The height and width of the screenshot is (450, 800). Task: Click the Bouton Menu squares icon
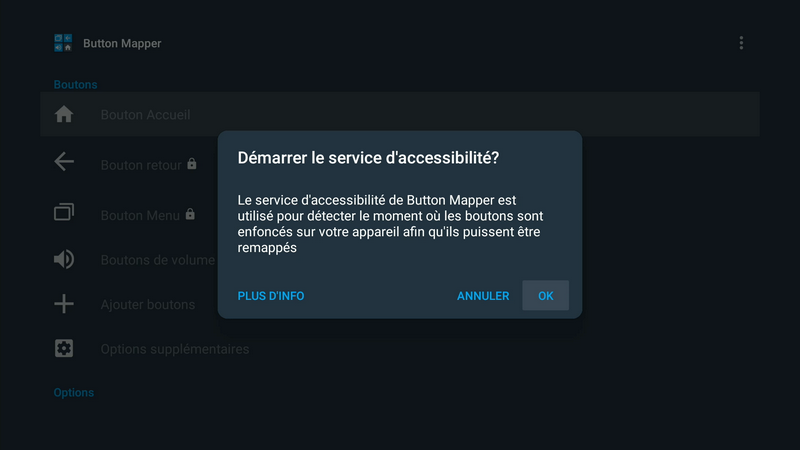point(64,212)
